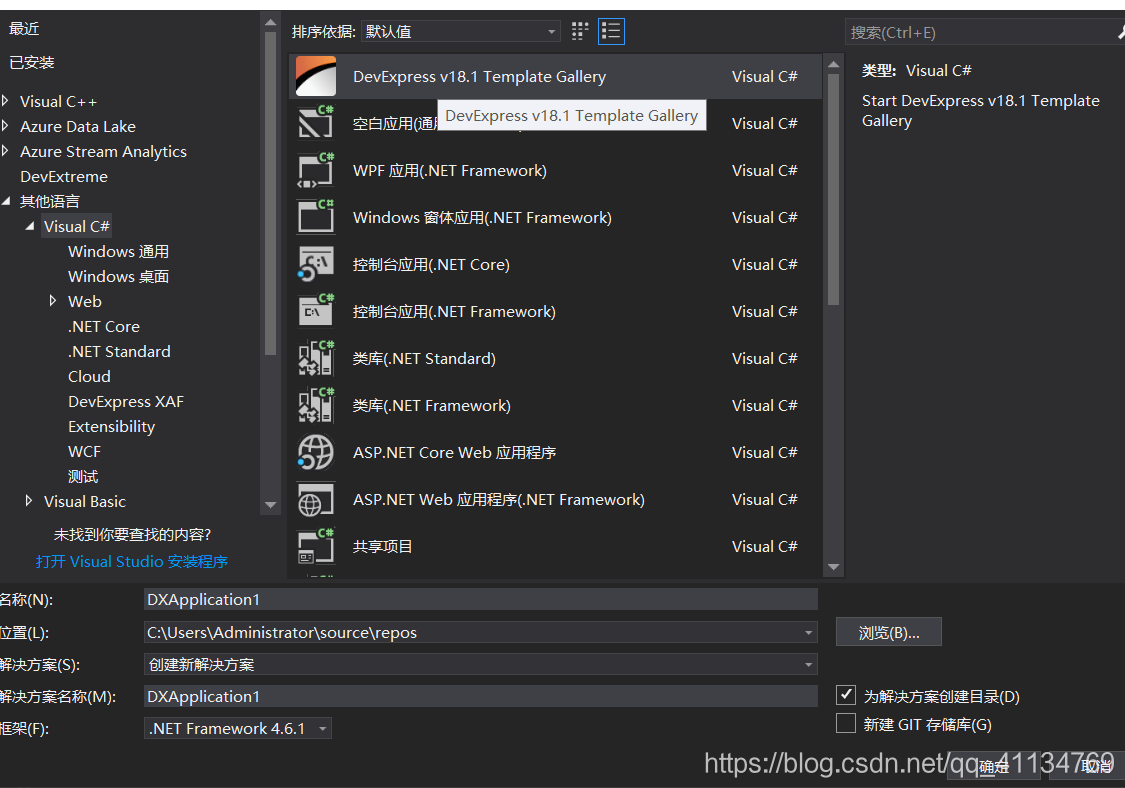Screen dimensions: 1125x788
Task: Toggle 为解决方案创建目录 checkbox
Action: [846, 695]
